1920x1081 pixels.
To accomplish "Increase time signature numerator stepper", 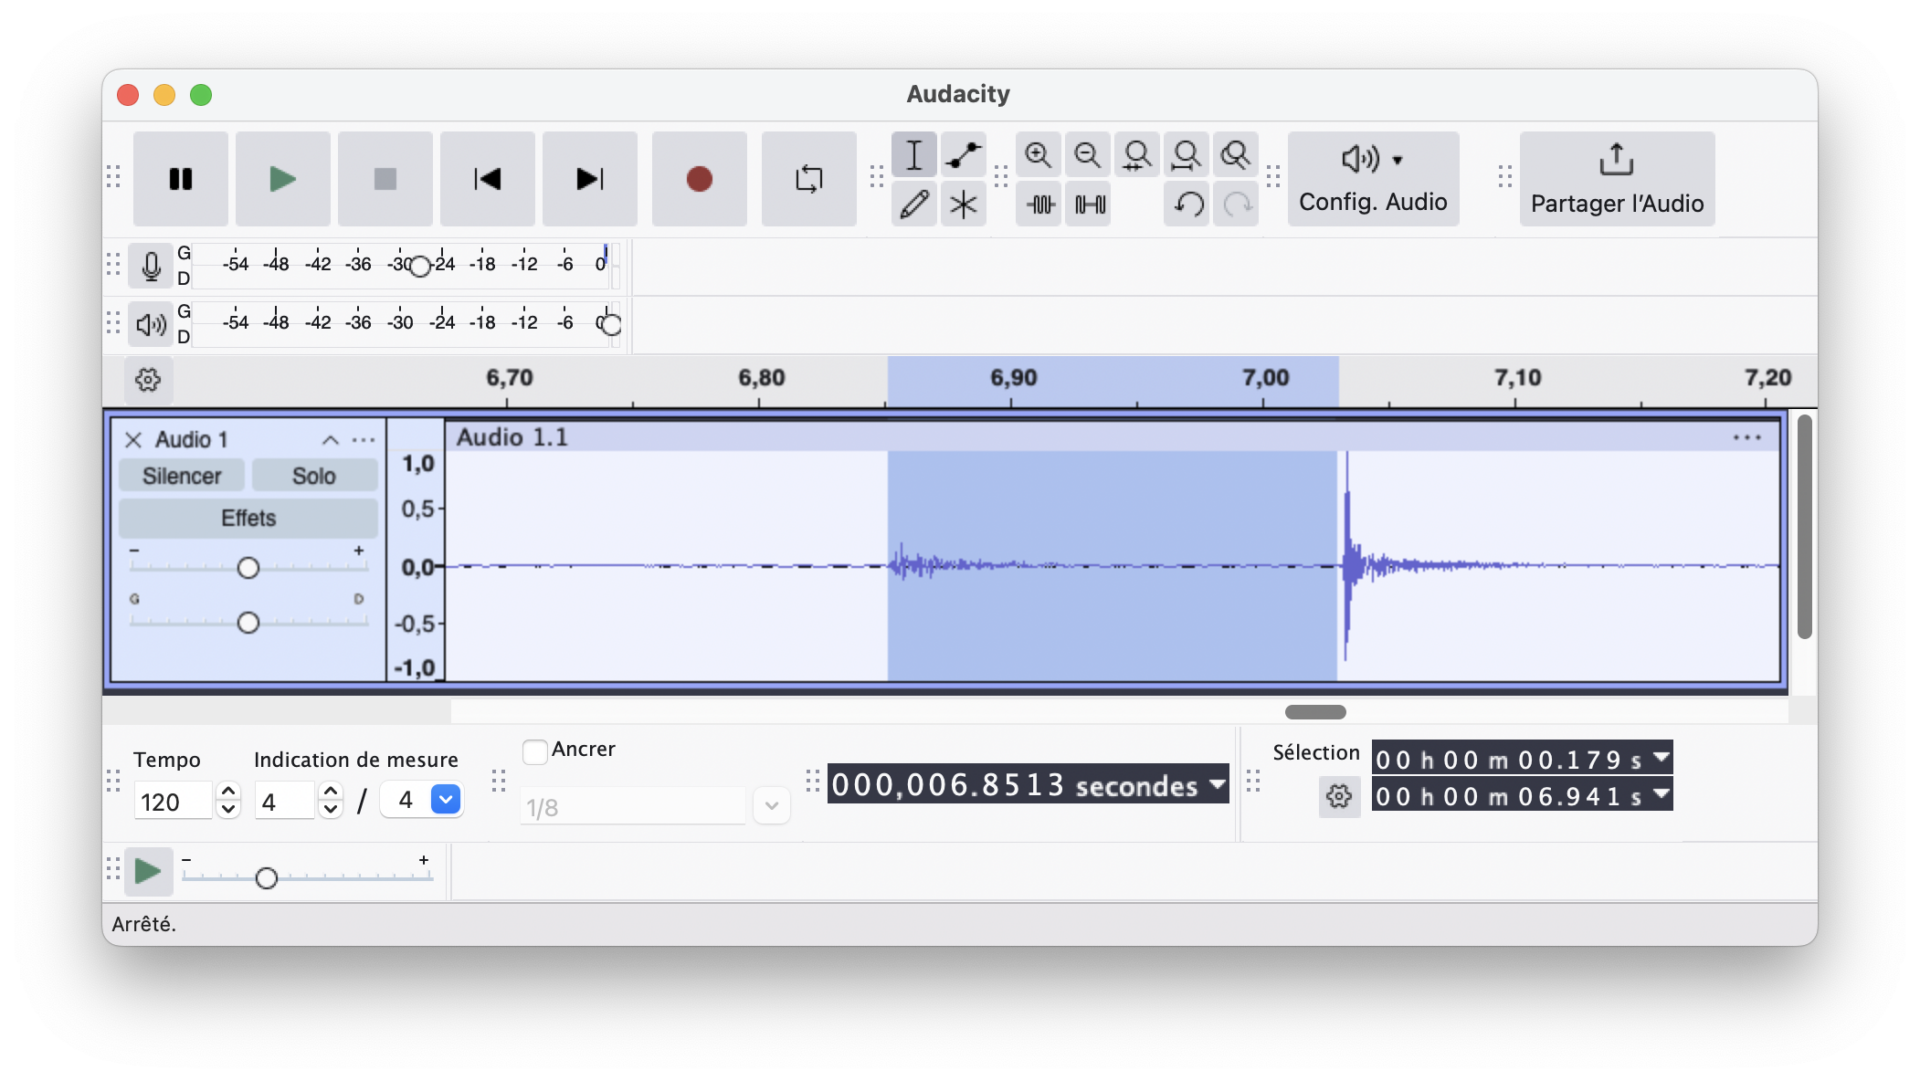I will [x=330, y=792].
